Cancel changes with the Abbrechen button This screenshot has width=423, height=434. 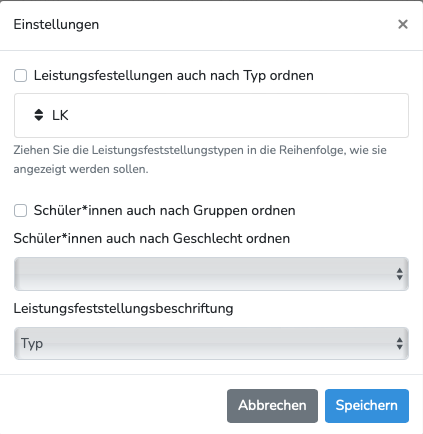coord(272,406)
